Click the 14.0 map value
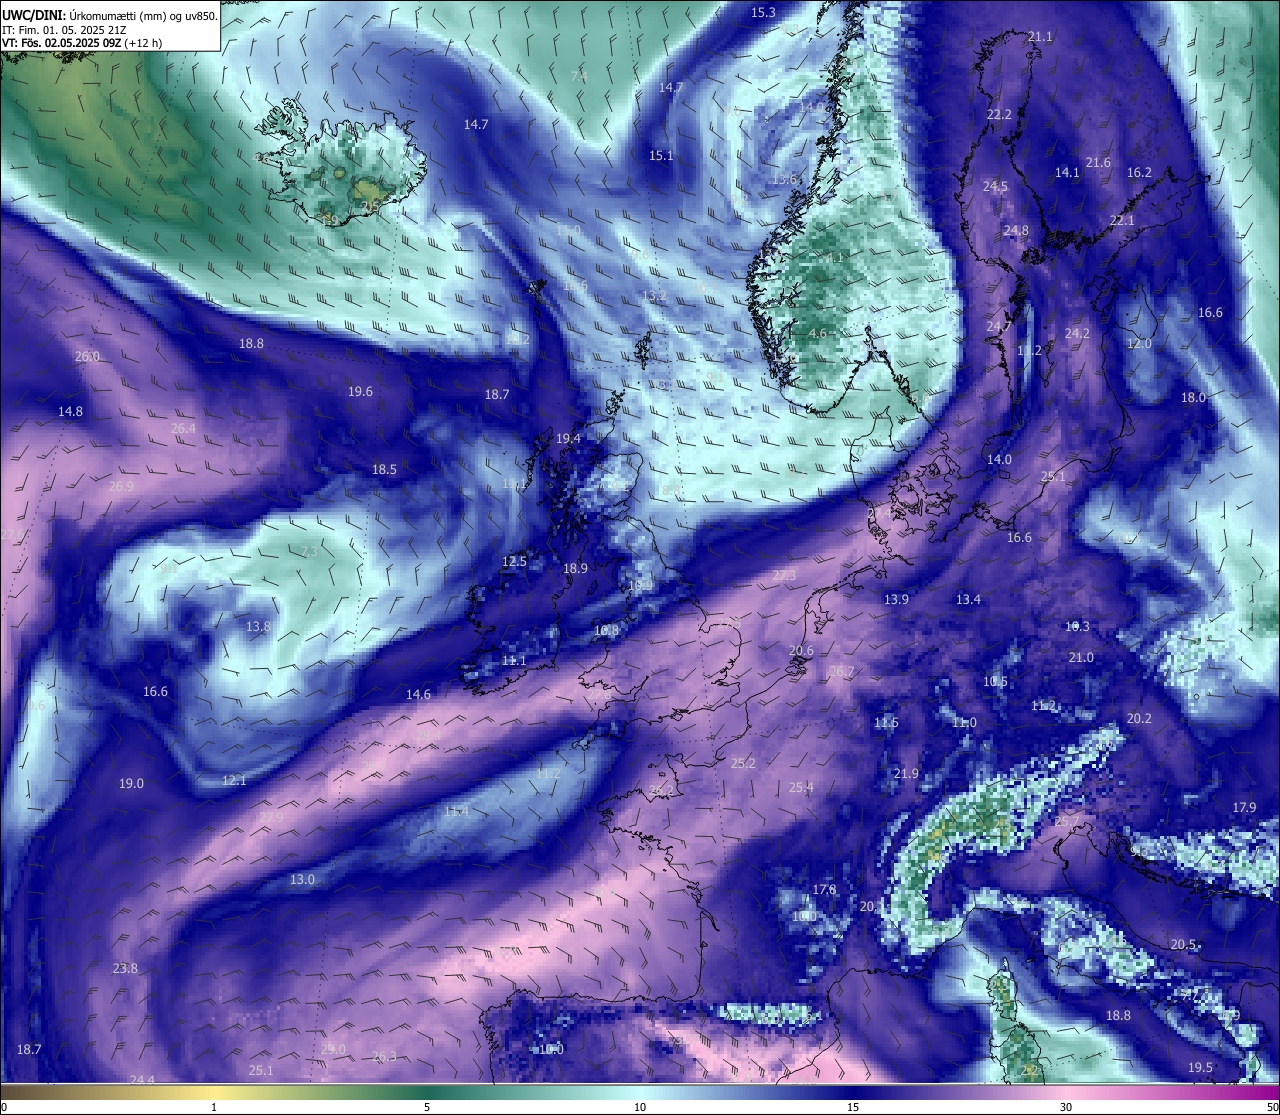 point(999,459)
